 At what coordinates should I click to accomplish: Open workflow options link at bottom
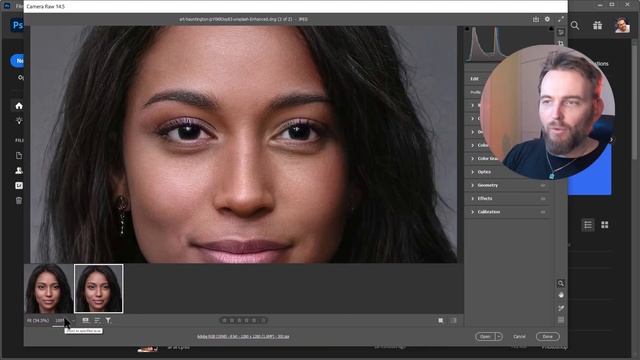pyautogui.click(x=243, y=337)
